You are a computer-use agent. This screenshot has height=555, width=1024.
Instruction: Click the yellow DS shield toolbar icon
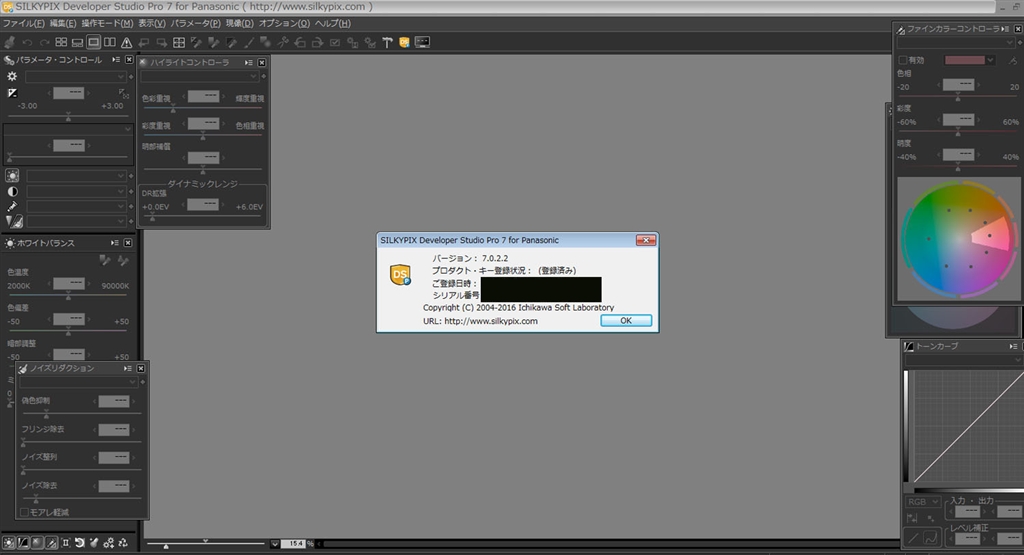[404, 42]
